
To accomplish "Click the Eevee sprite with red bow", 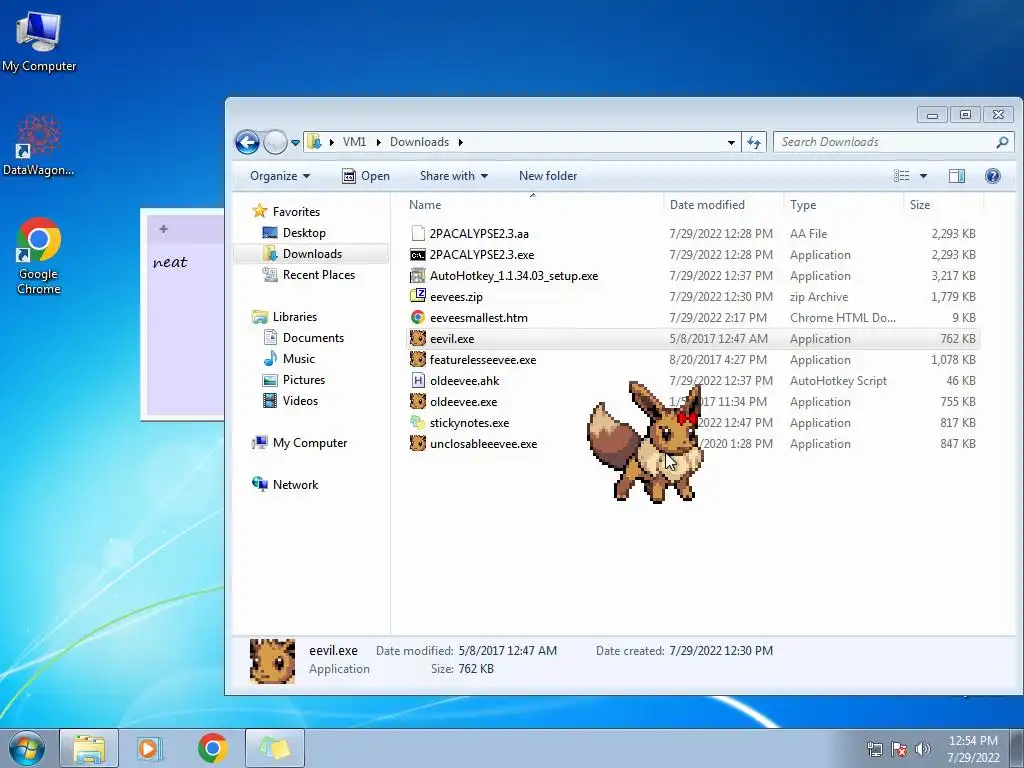I will tap(645, 441).
